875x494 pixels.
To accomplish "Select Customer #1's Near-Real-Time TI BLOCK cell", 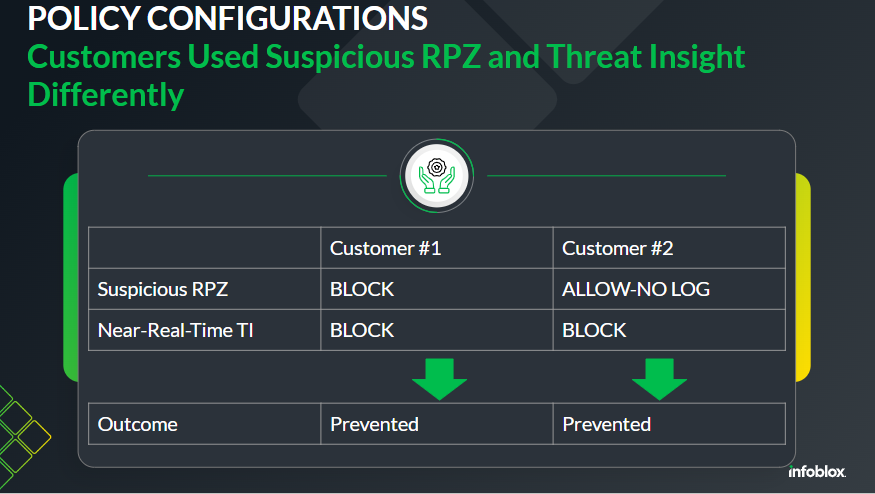I will pyautogui.click(x=362, y=330).
